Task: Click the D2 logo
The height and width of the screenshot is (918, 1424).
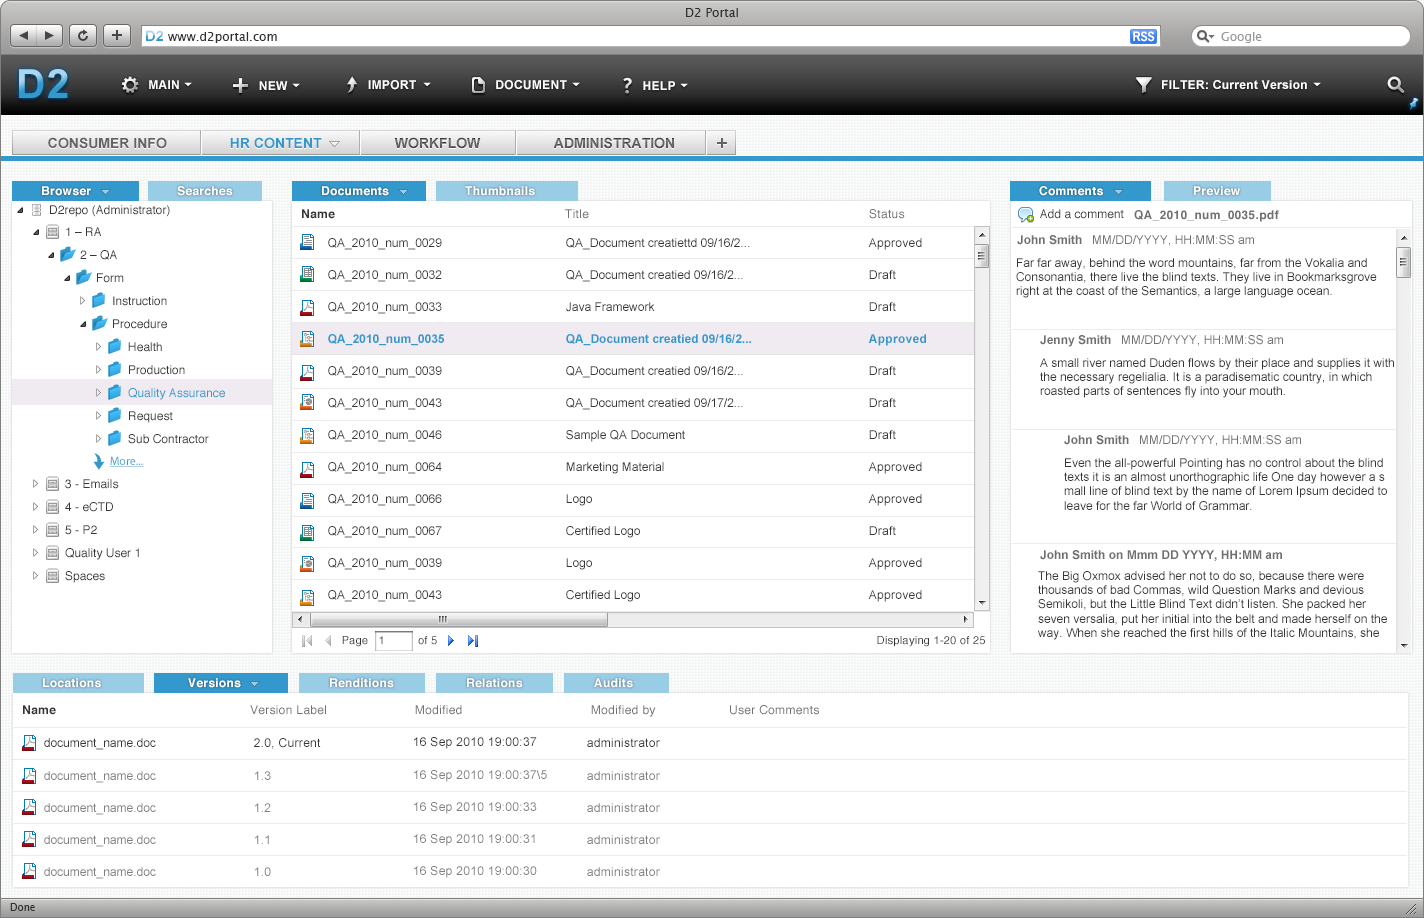Action: (x=43, y=84)
